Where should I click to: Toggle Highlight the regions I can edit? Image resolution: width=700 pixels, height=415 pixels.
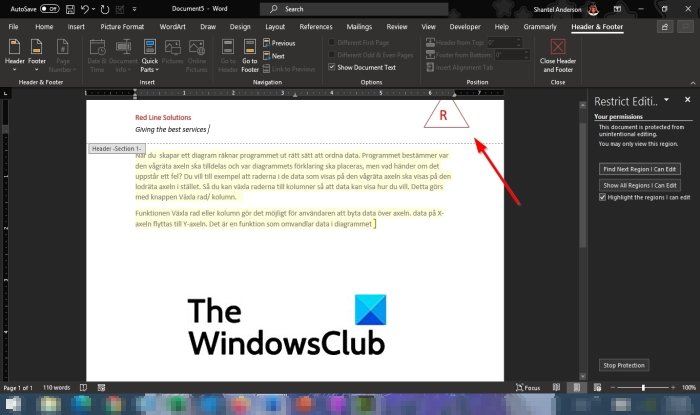(602, 197)
